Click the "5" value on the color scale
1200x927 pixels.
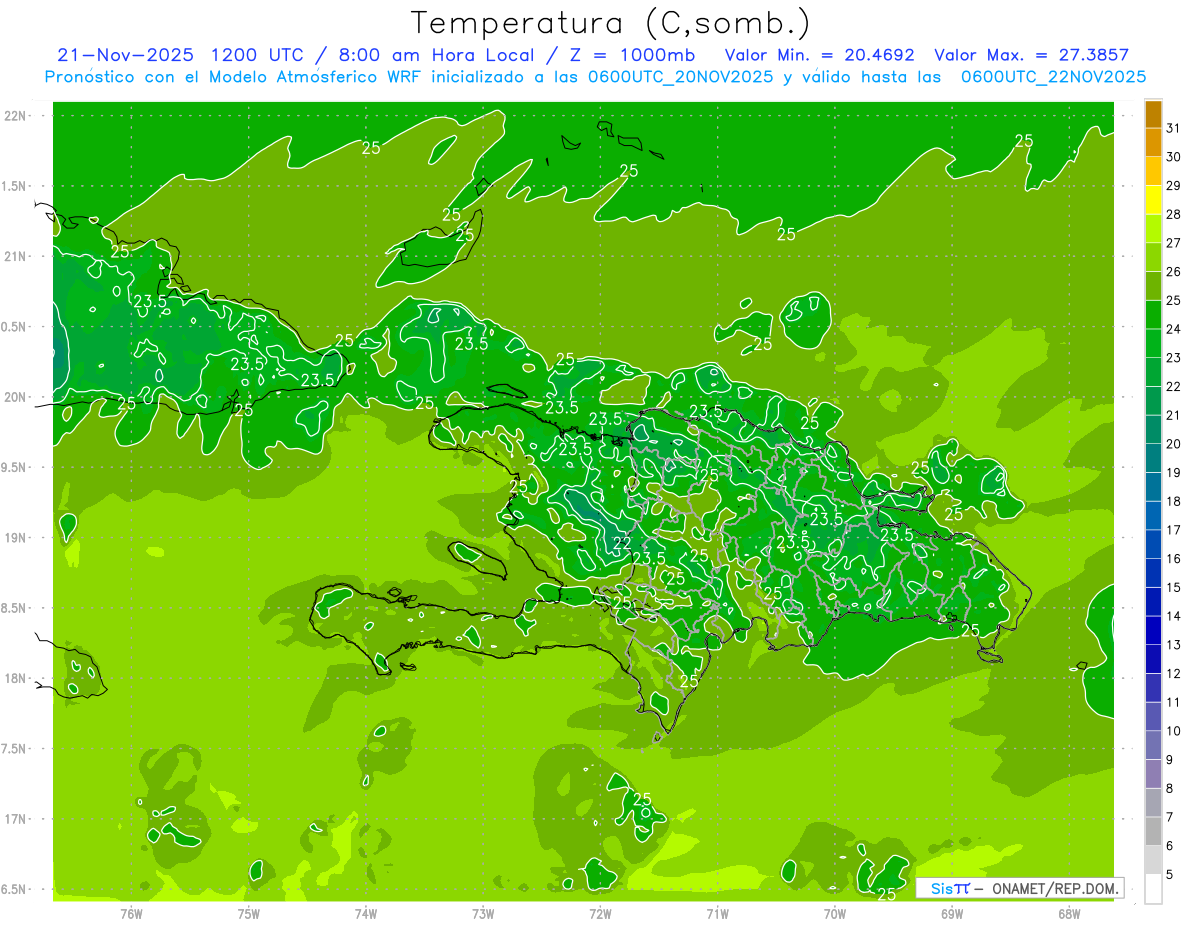pyautogui.click(x=1170, y=875)
